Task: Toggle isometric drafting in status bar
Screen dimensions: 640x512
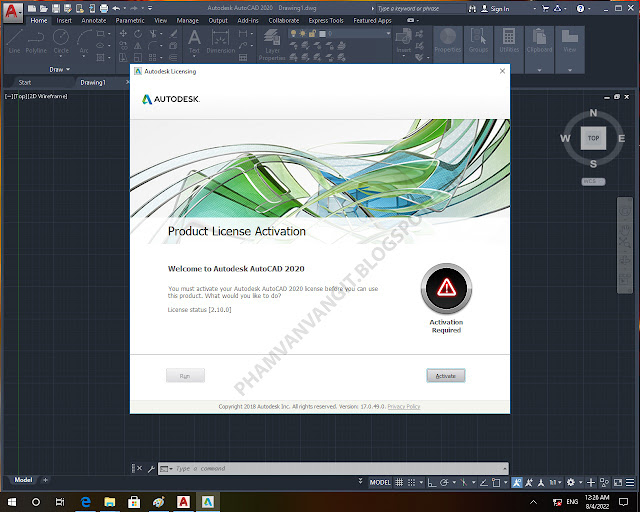Action: 464,483
